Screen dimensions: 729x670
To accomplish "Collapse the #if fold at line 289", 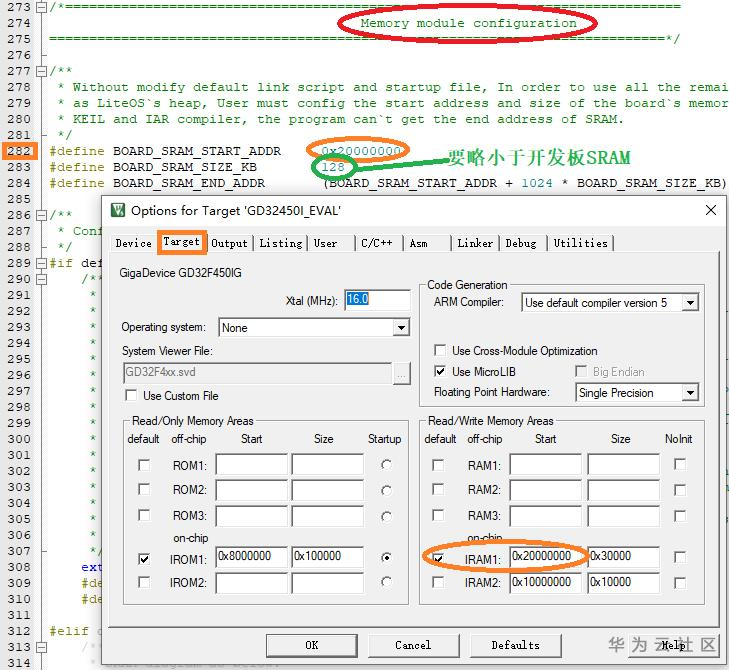I will pyautogui.click(x=42, y=263).
